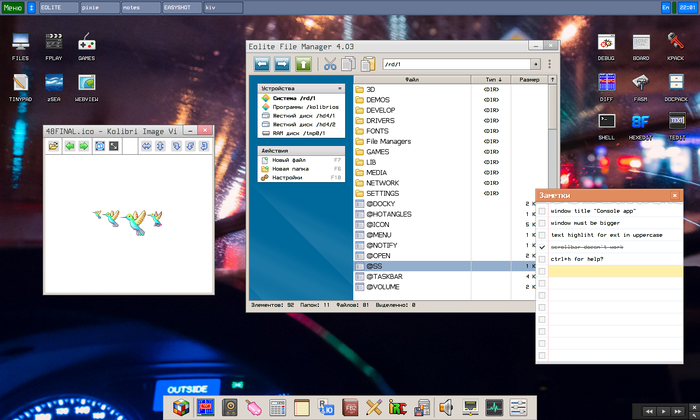Click open file icon in Kolibri Image Viewer
Screen dimensions: 700x420
coord(54,146)
